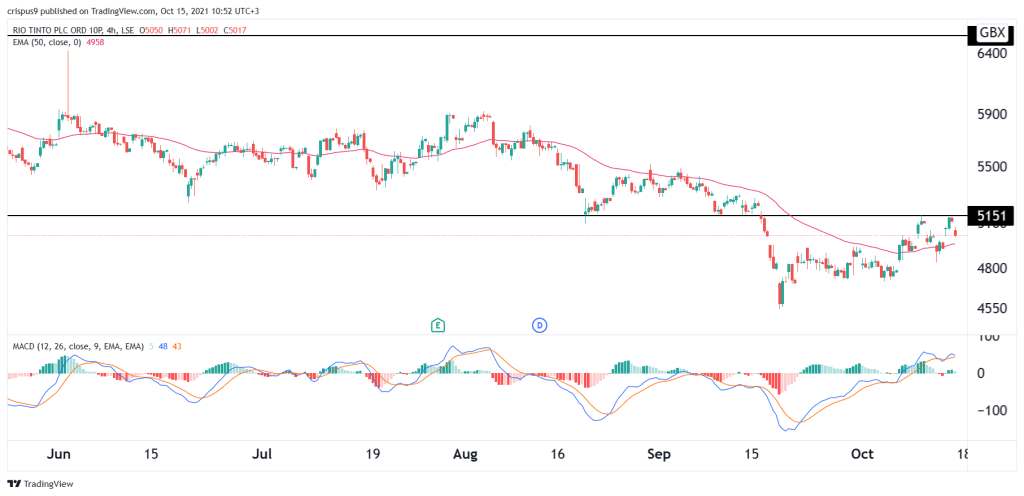Select the GBX currency label
This screenshot has width=1024, height=496.
click(x=991, y=33)
